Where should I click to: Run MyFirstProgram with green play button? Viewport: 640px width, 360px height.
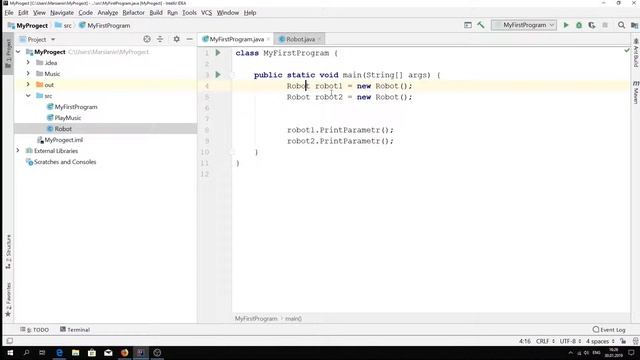click(566, 25)
